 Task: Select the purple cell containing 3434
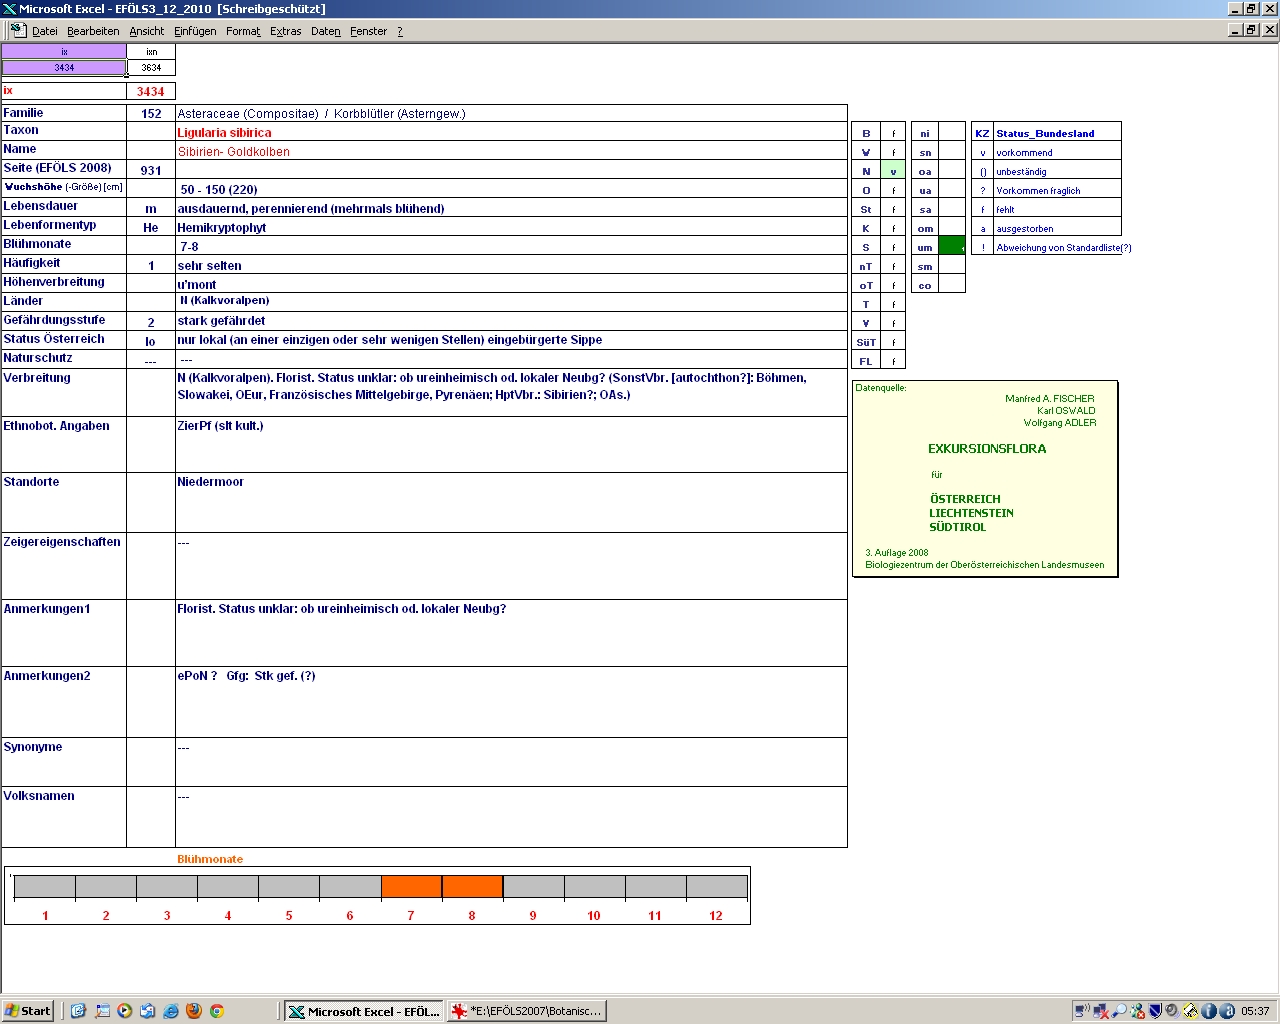[x=64, y=68]
